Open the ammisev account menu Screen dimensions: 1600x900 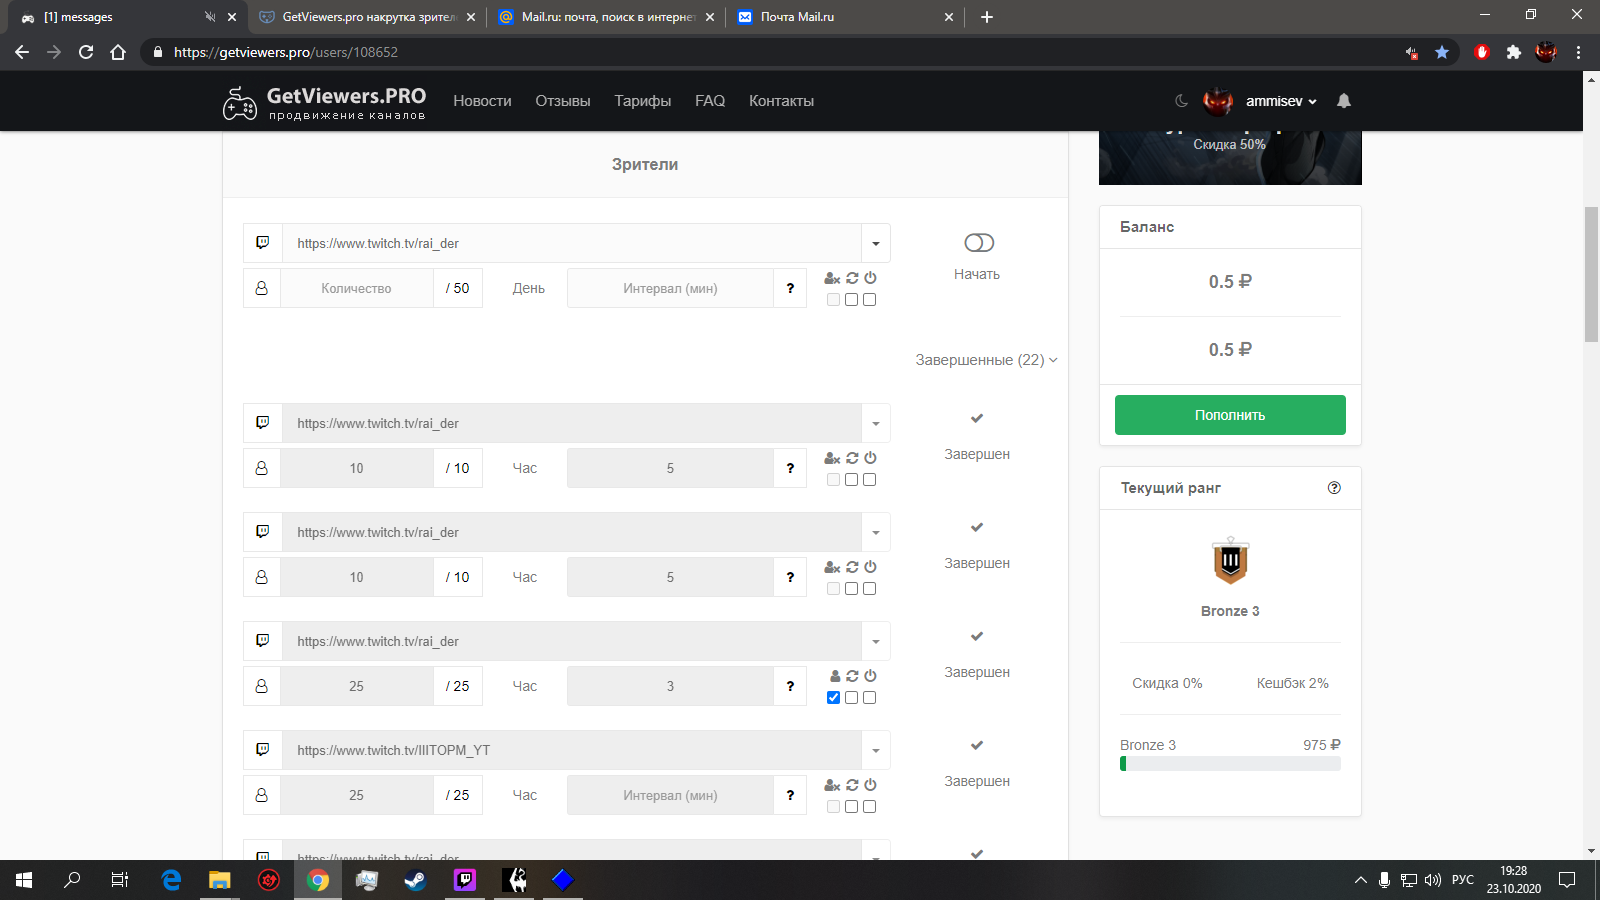[1281, 101]
